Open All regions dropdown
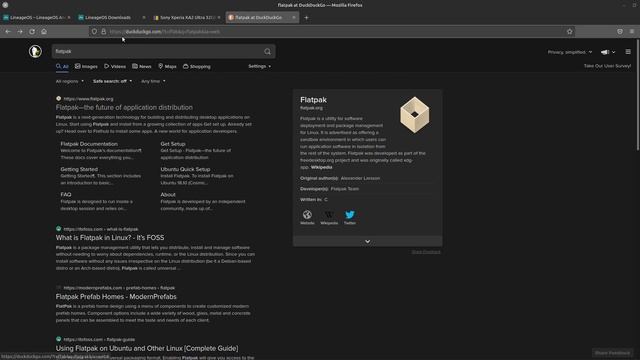Screen dimensions: 640x360 click(69, 81)
